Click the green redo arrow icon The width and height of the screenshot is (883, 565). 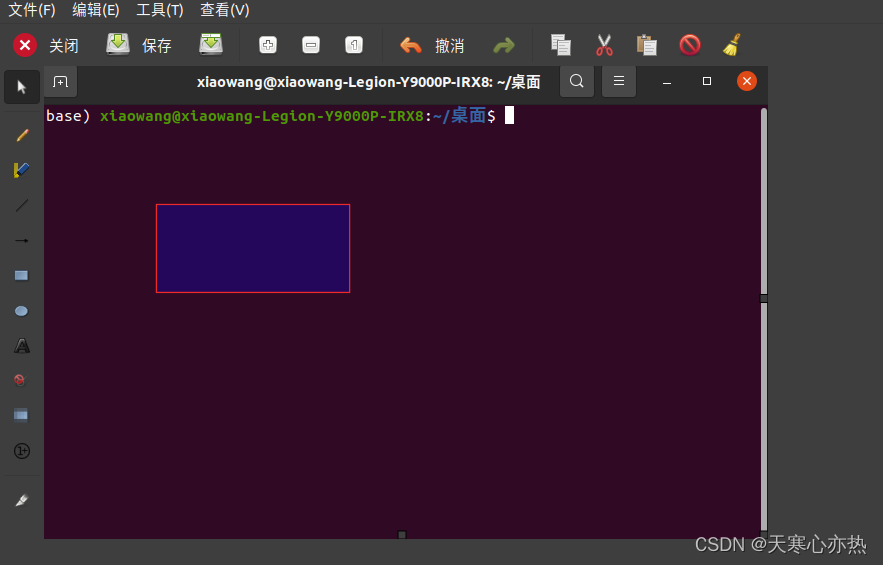pos(503,45)
